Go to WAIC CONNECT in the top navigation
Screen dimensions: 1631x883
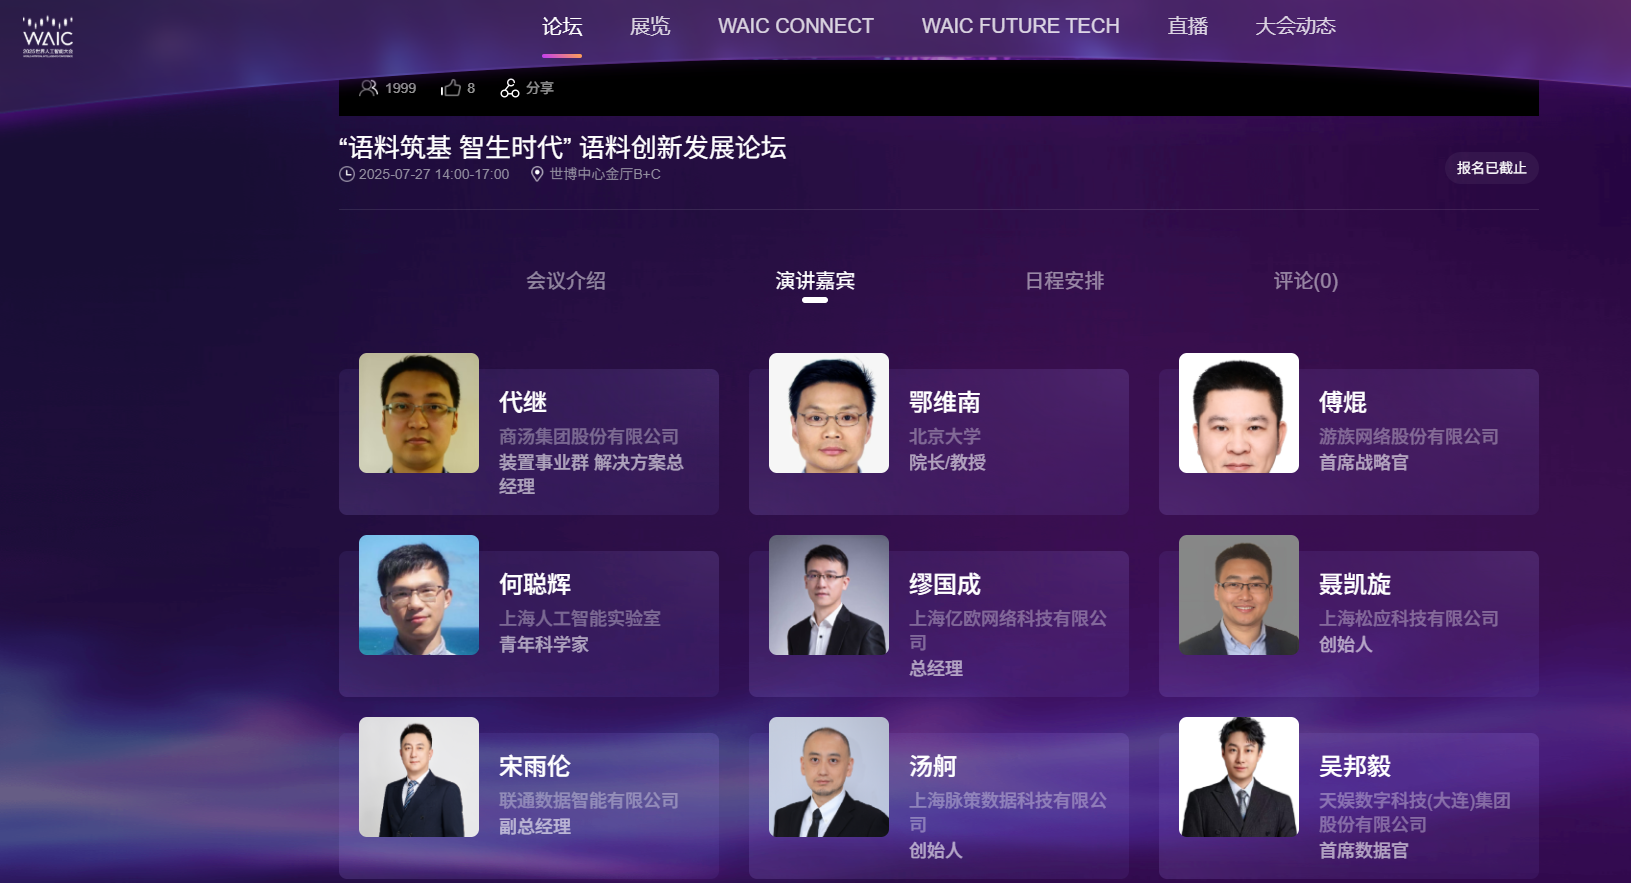pyautogui.click(x=796, y=26)
